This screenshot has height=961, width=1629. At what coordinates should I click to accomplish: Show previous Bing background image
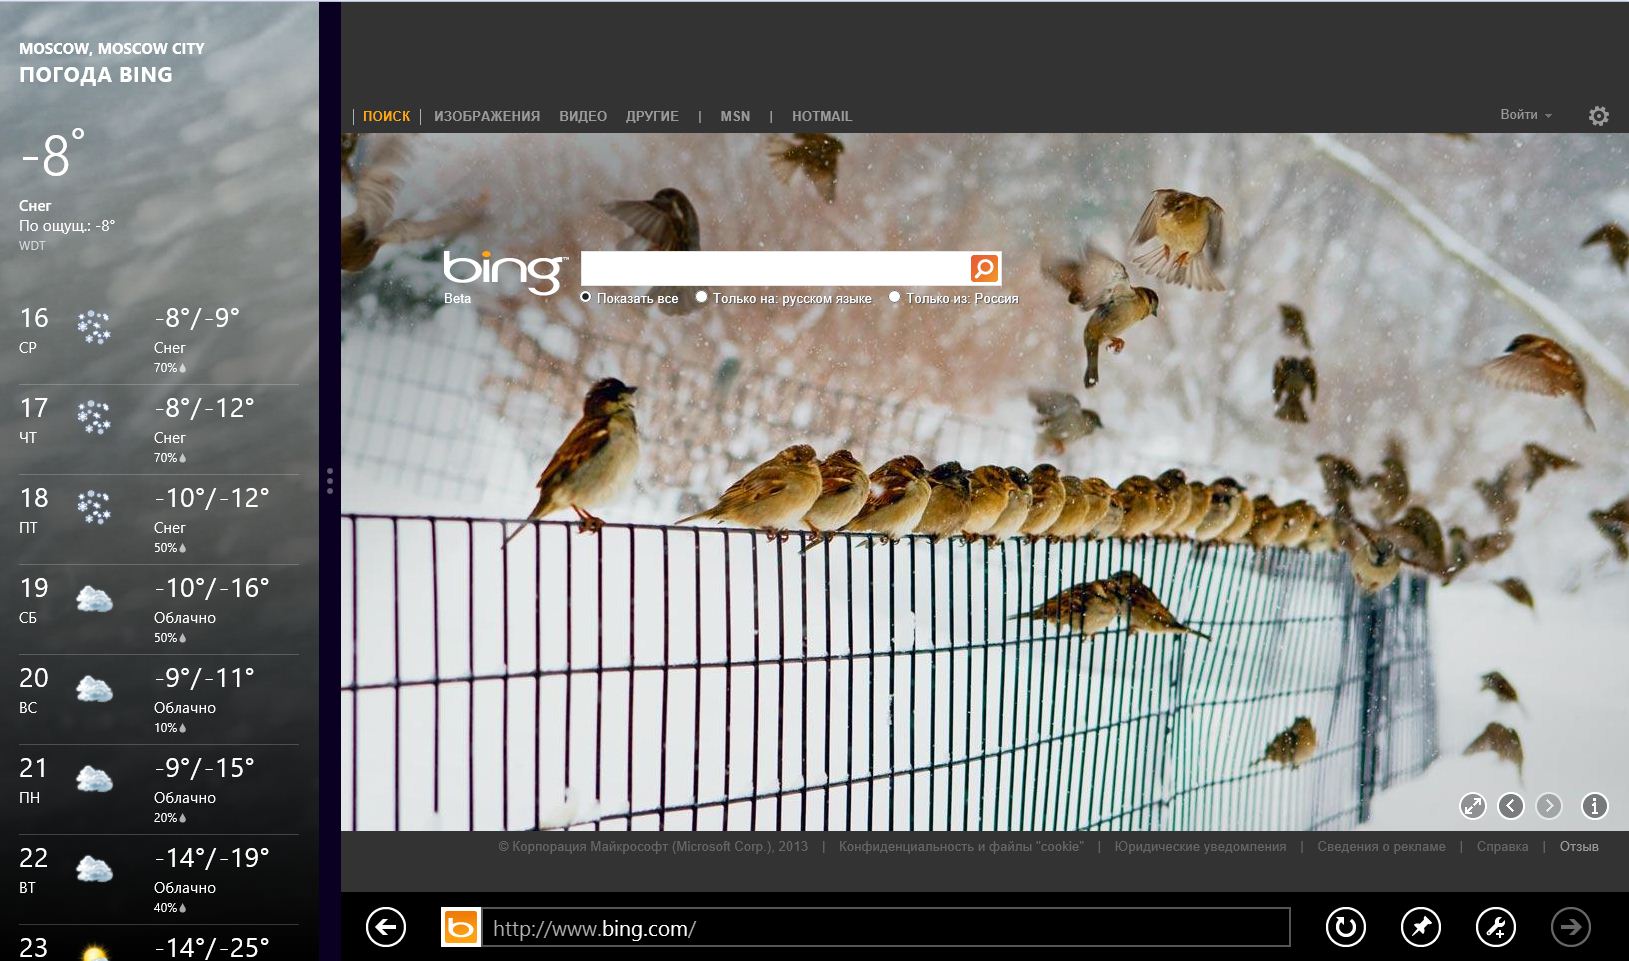pyautogui.click(x=1510, y=805)
